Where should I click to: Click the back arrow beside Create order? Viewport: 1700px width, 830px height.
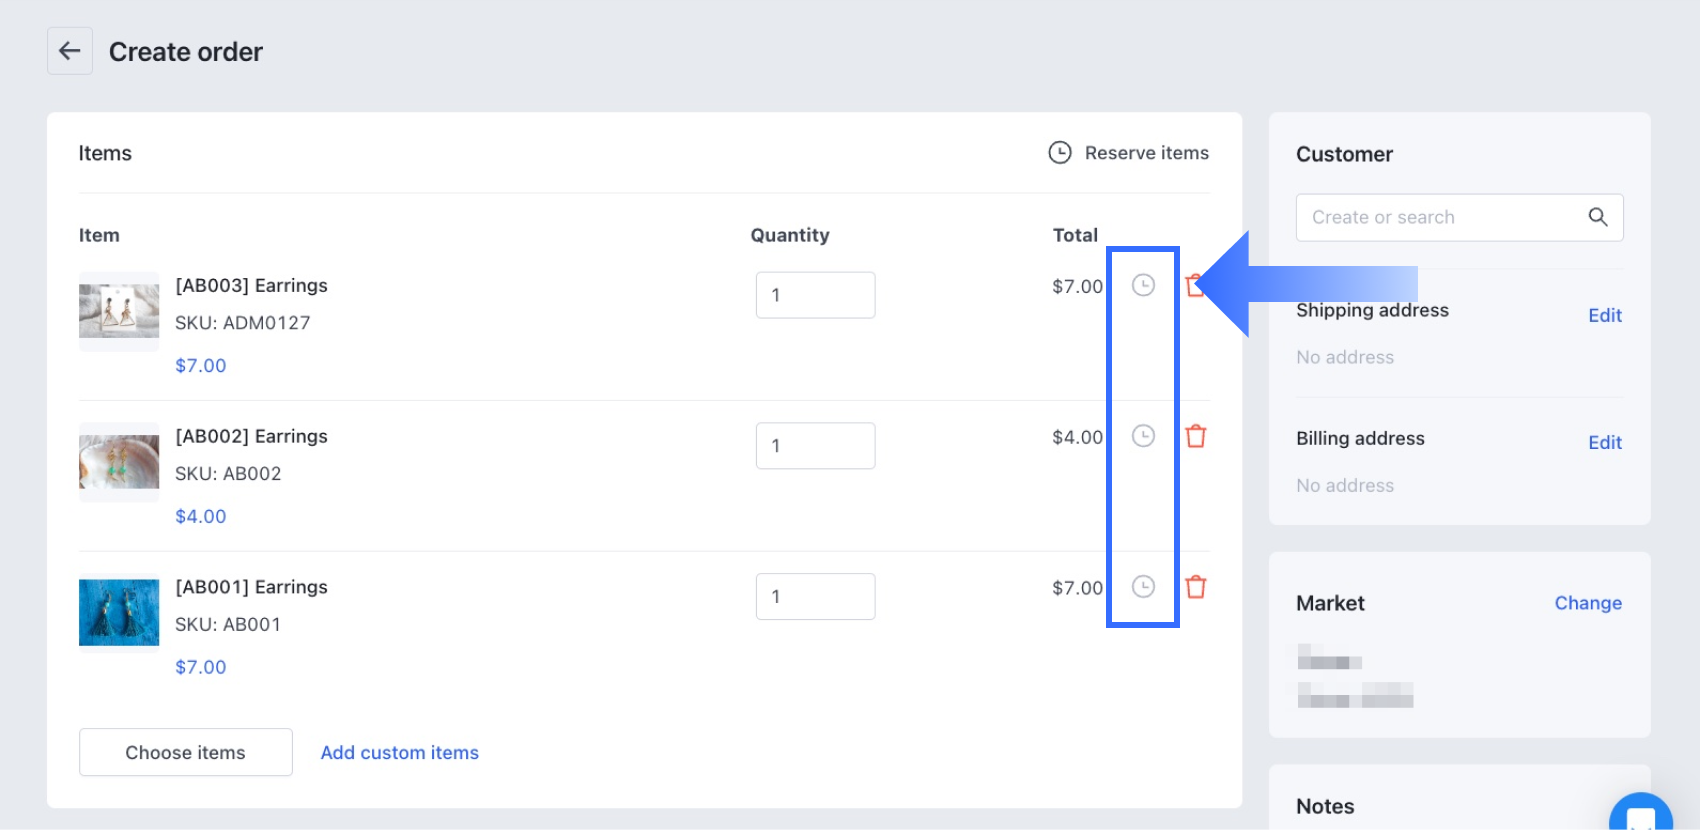(x=69, y=51)
